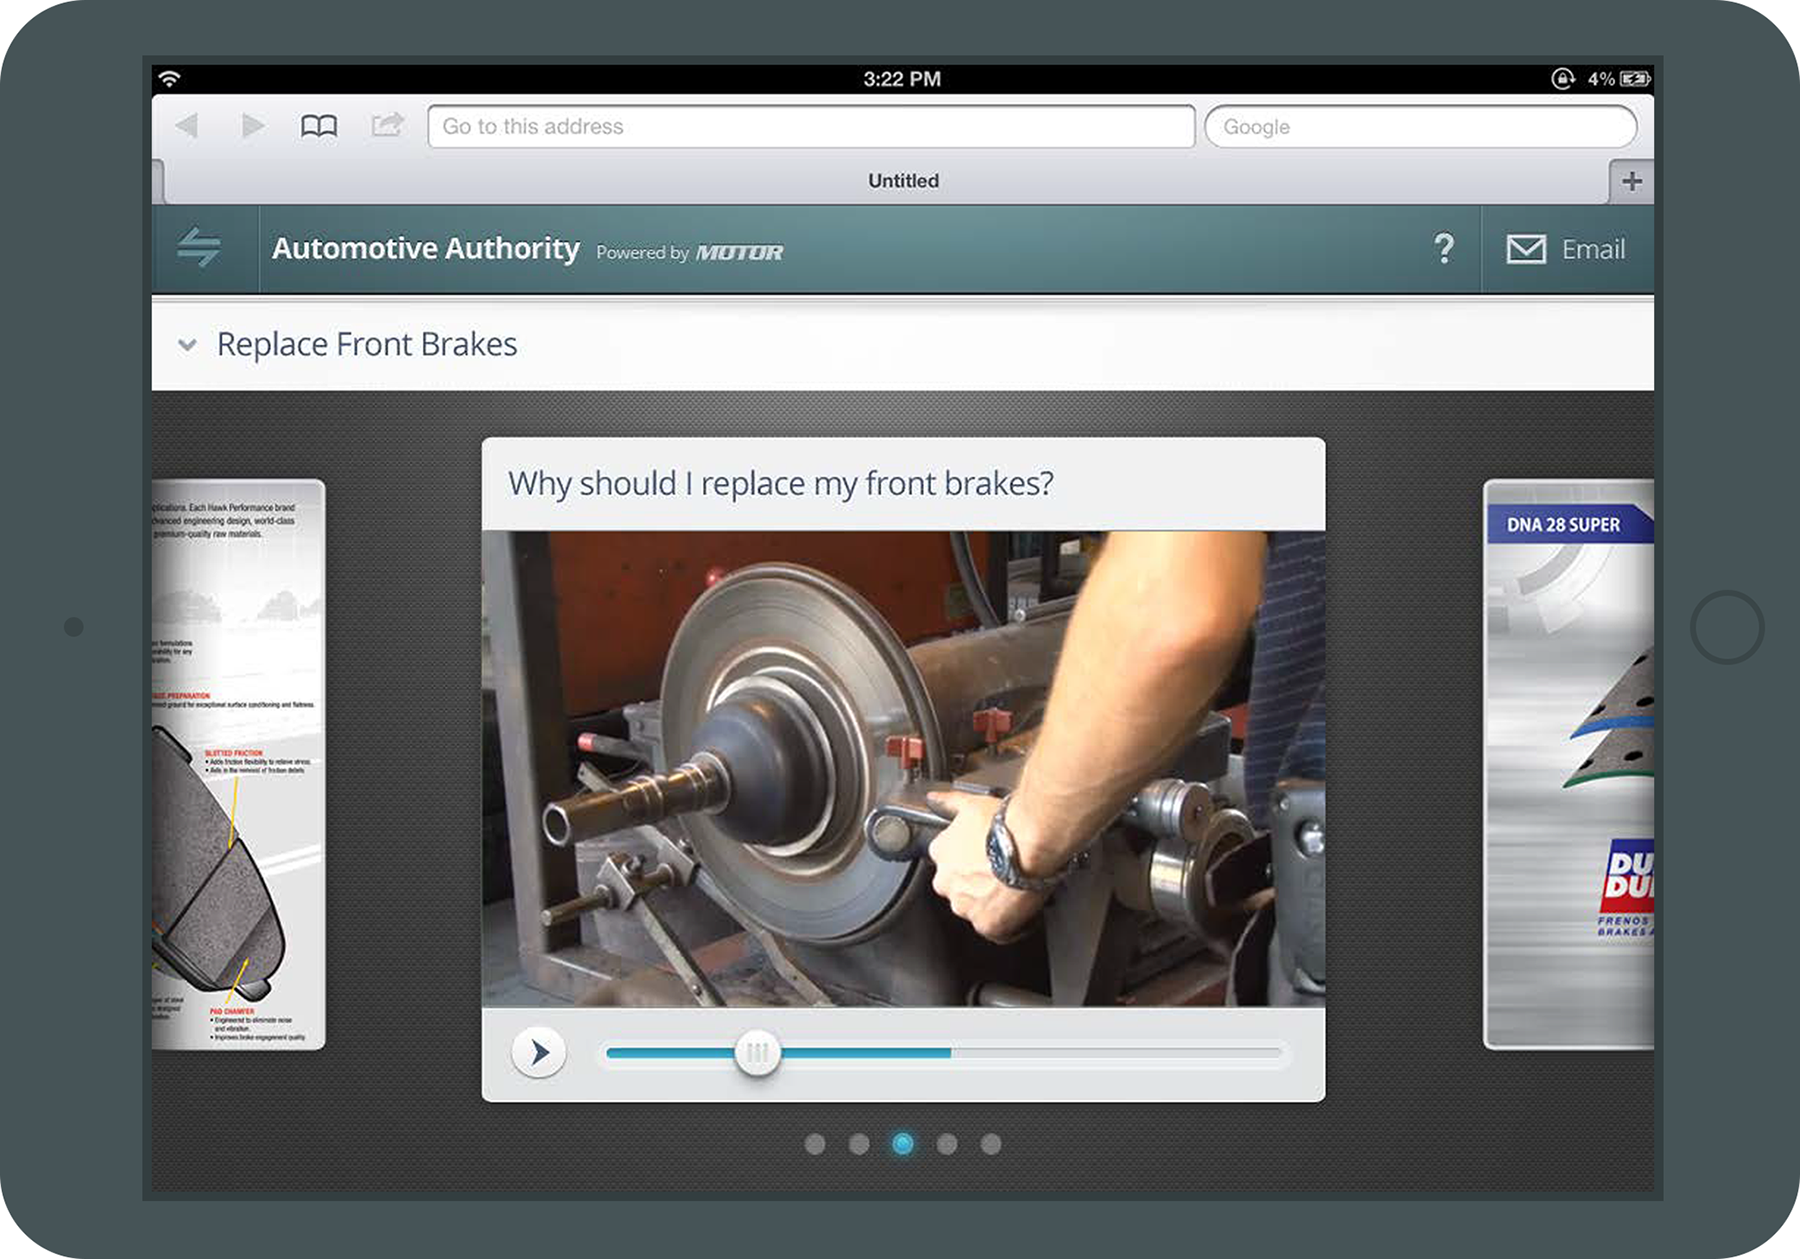Select the second carousel page dot
Screen dimensions: 1800x1259
tap(859, 1144)
